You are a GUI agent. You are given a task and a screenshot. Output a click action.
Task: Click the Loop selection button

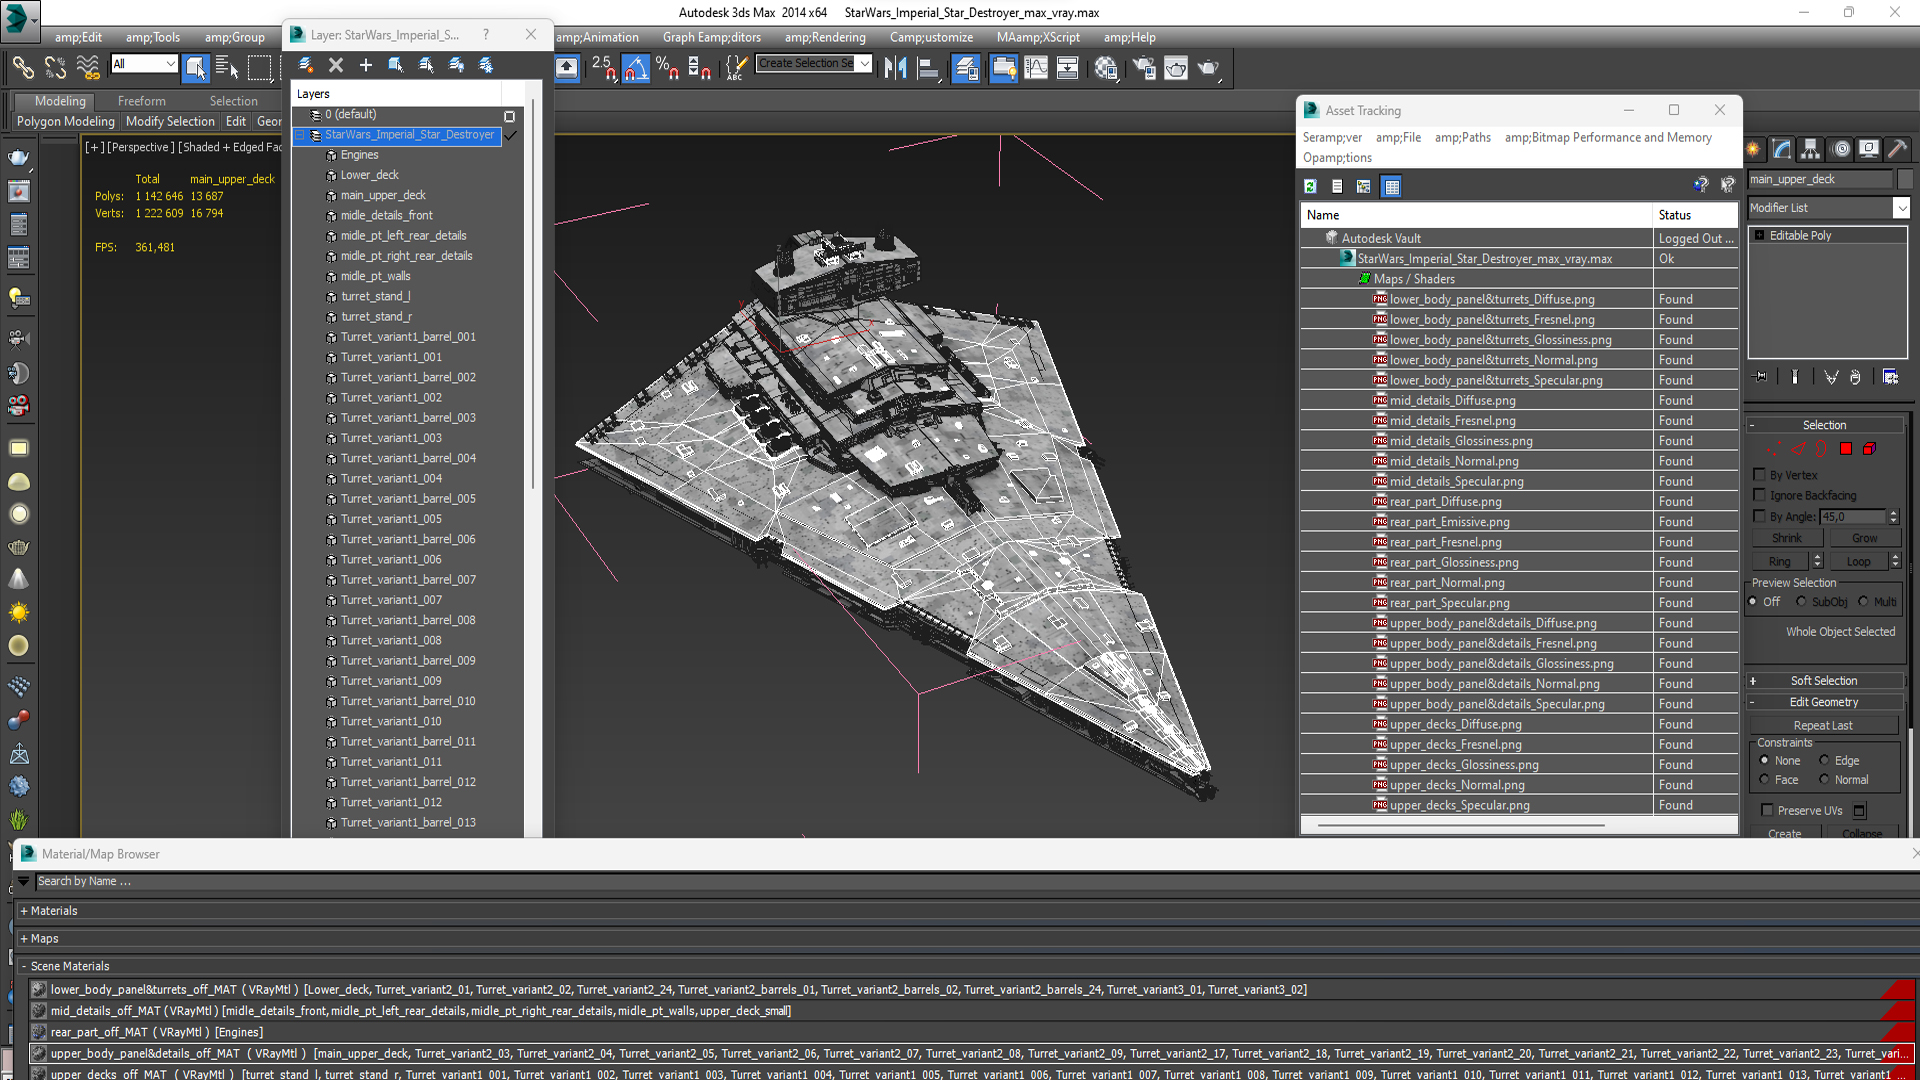coord(1858,562)
